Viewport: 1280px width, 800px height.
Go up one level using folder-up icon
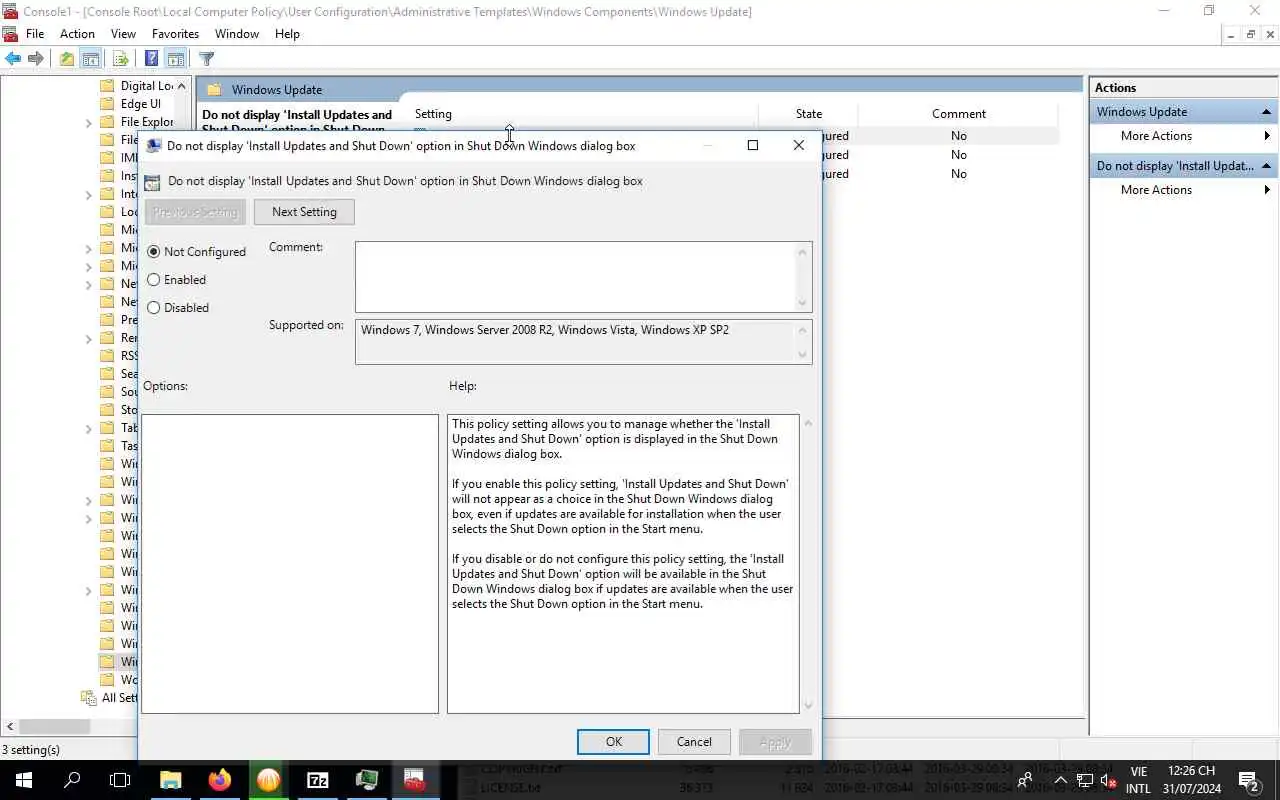tap(66, 59)
